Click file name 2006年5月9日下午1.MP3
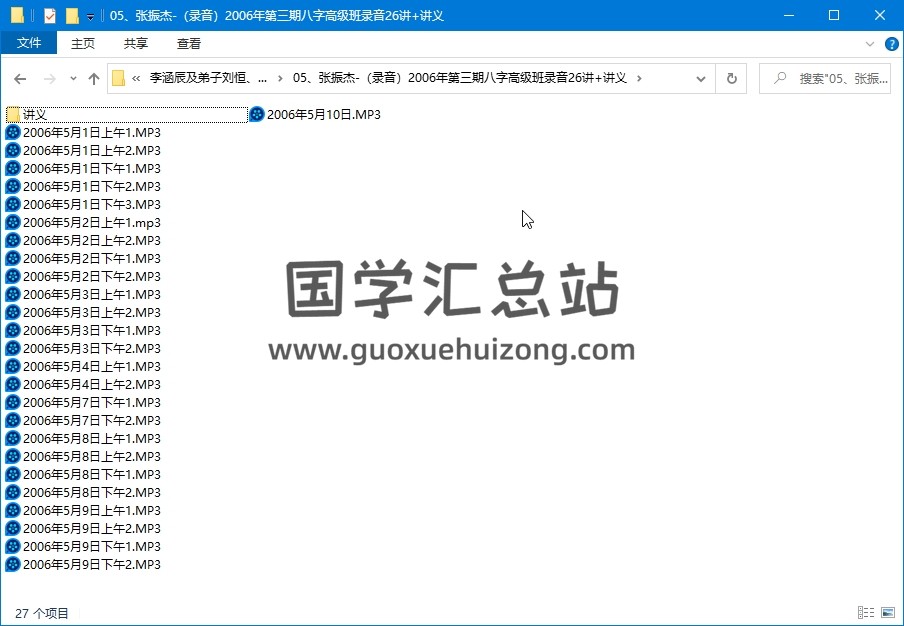Image resolution: width=904 pixels, height=626 pixels. tap(92, 546)
